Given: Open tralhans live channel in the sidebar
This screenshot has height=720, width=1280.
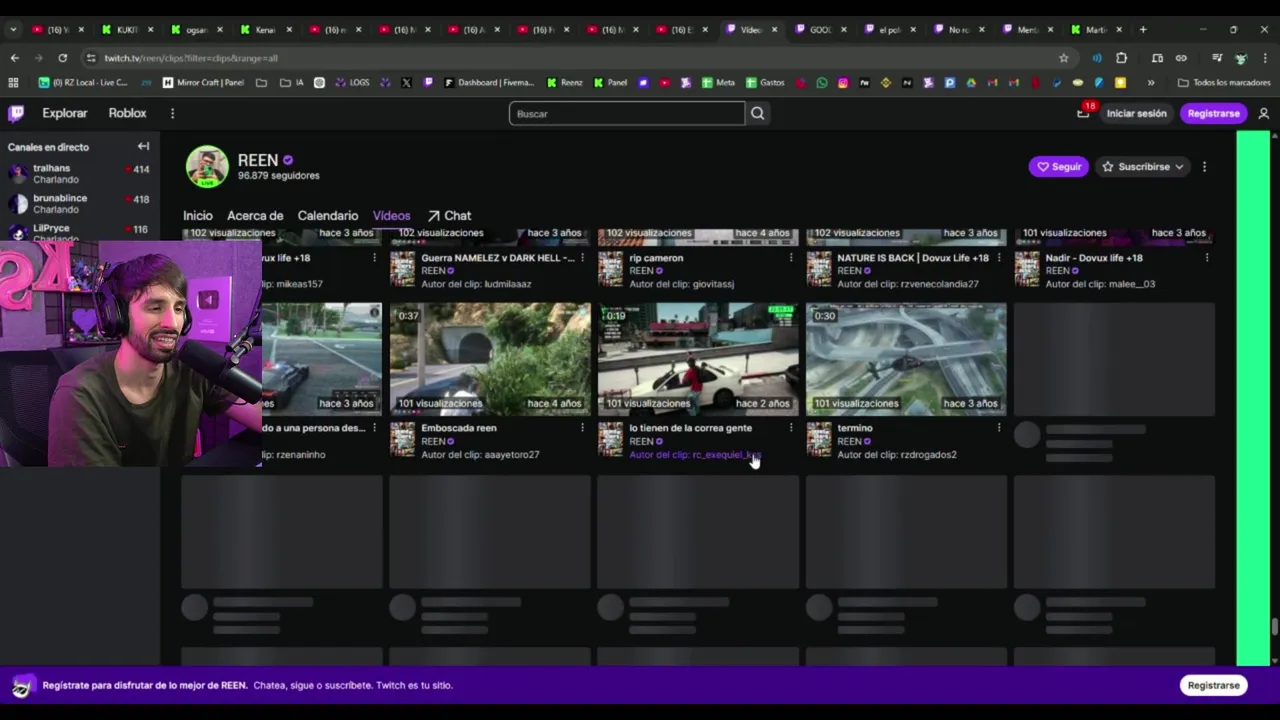Looking at the screenshot, I should tap(78, 173).
